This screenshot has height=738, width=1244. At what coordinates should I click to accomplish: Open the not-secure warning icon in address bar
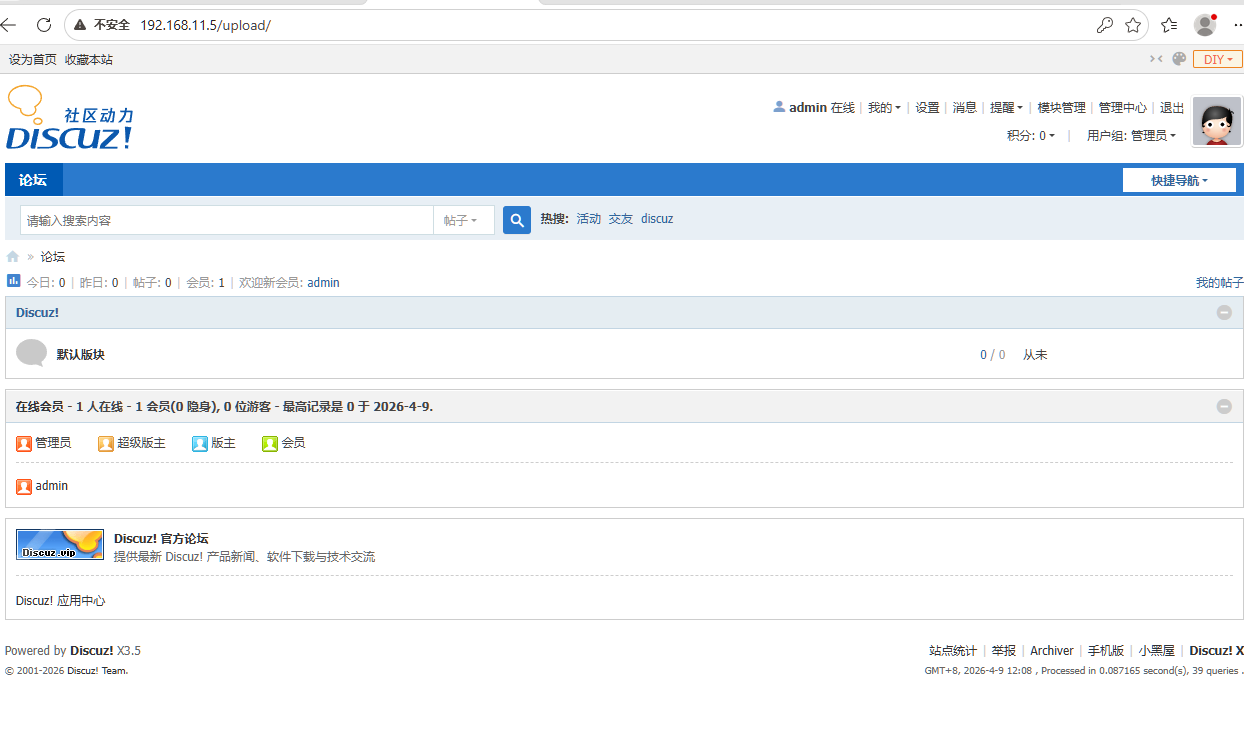pos(80,25)
